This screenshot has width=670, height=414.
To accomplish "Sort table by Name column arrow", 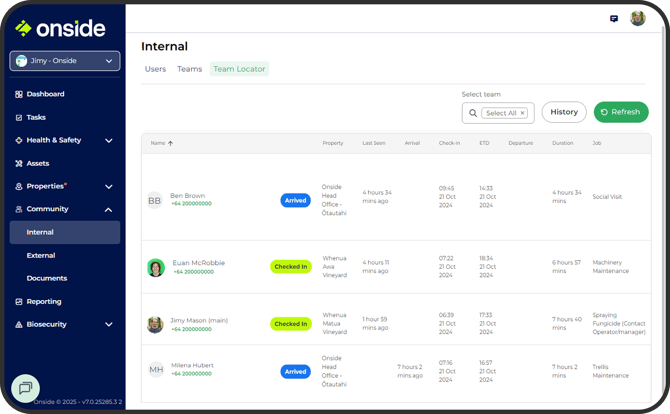I will 170,143.
